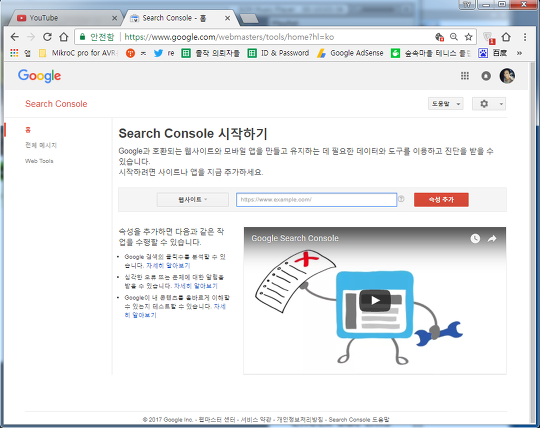Open the settings gear dropdown
540x428 pixels.
(489, 104)
